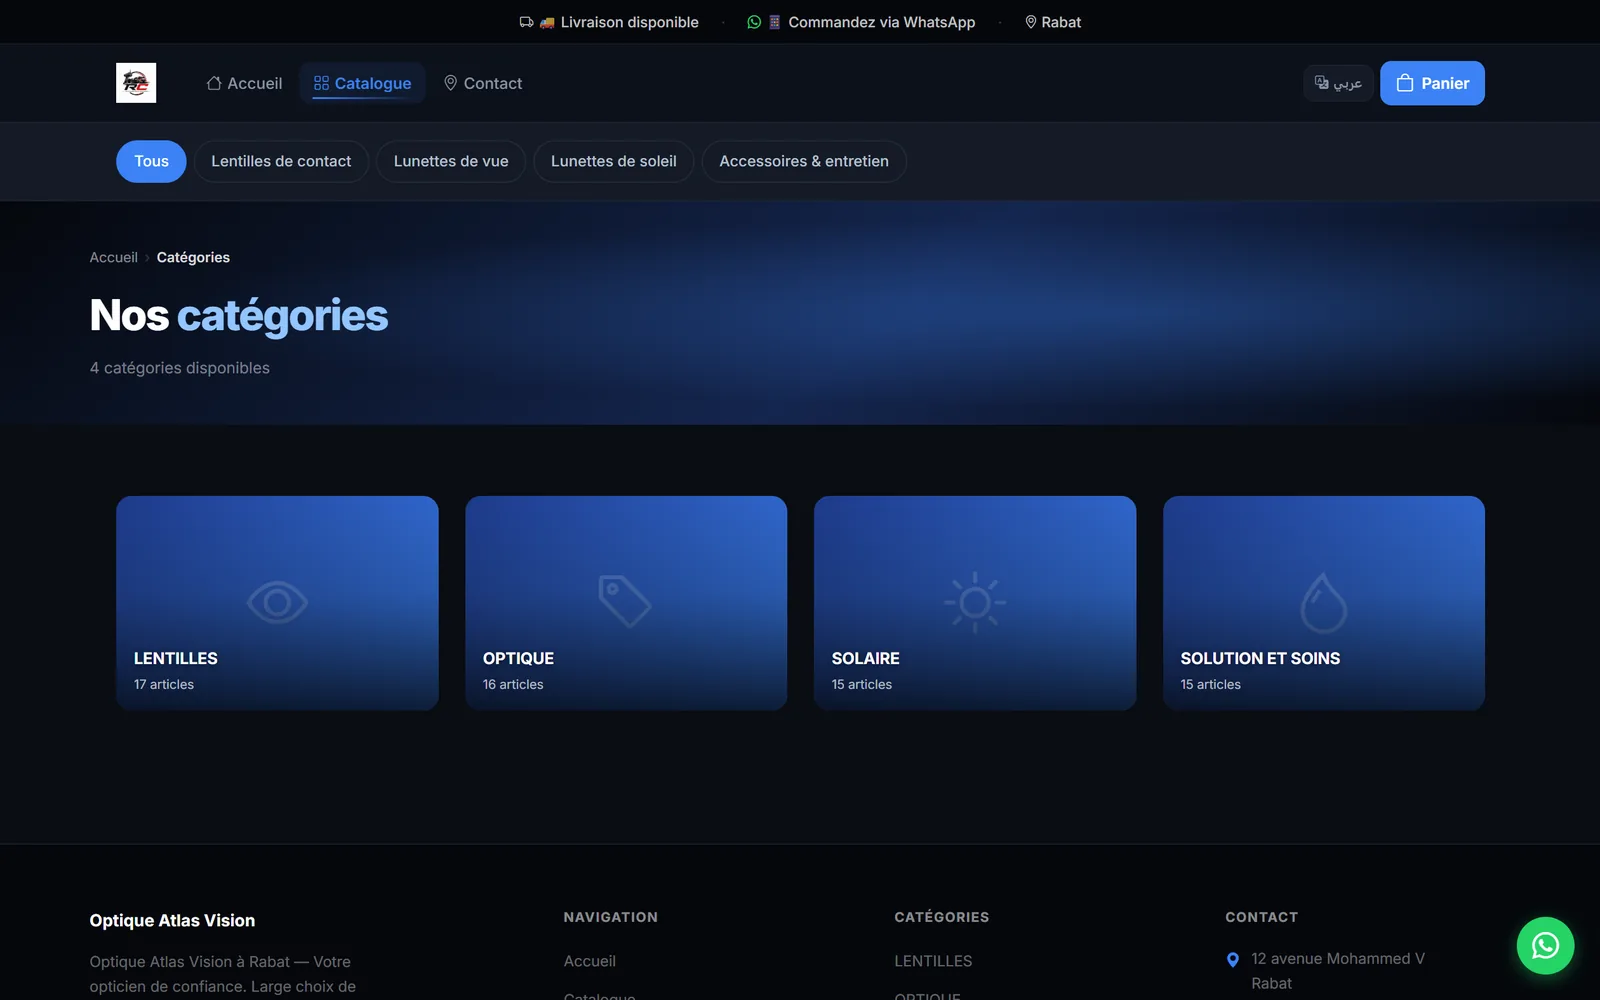Viewport: 1600px width, 1000px height.
Task: Filter by Lentilles de contact
Action: tap(281, 161)
